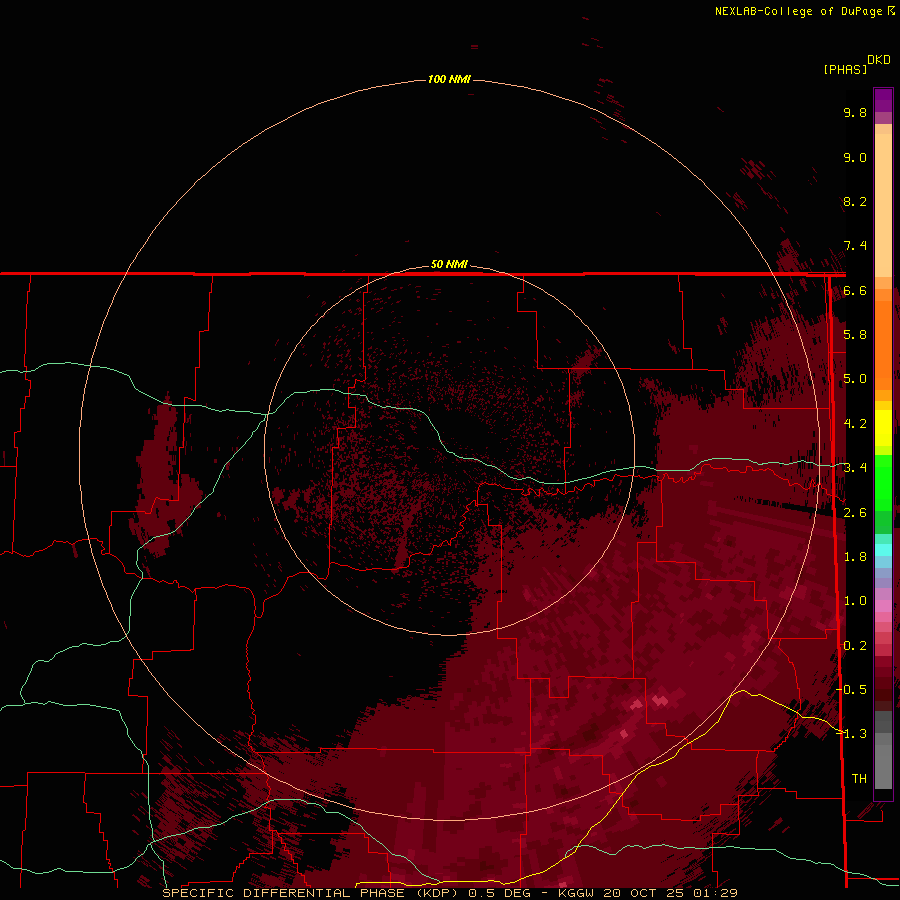Click the 5.8 value on the scale
This screenshot has width=900, height=900.
pos(855,335)
